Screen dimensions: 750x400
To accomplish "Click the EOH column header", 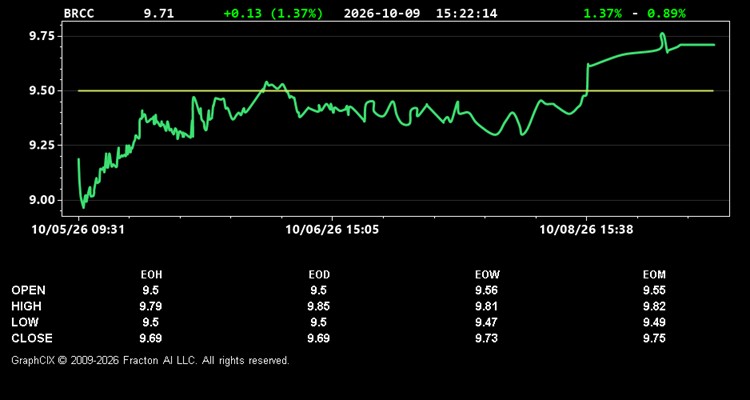I will tap(151, 275).
